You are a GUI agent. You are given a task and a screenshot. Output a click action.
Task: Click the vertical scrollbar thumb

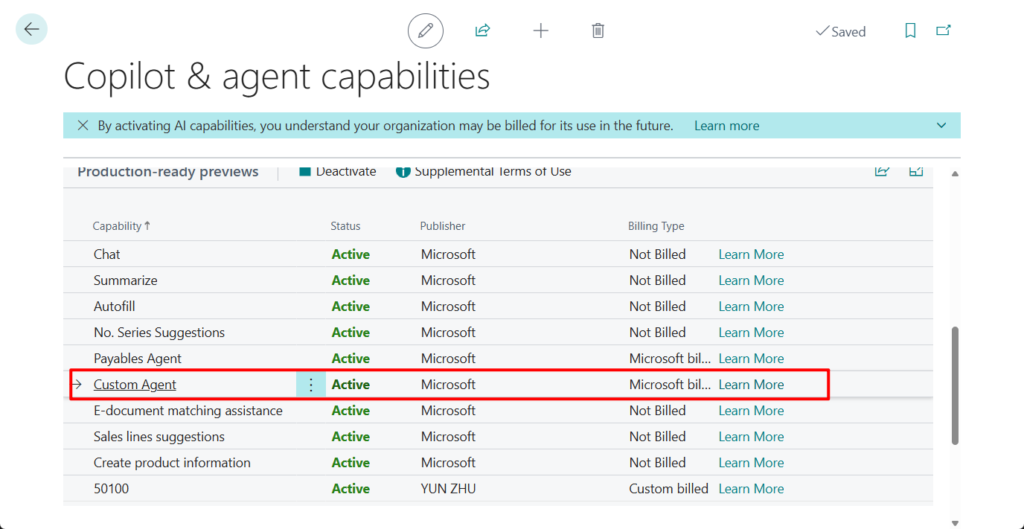(x=955, y=385)
